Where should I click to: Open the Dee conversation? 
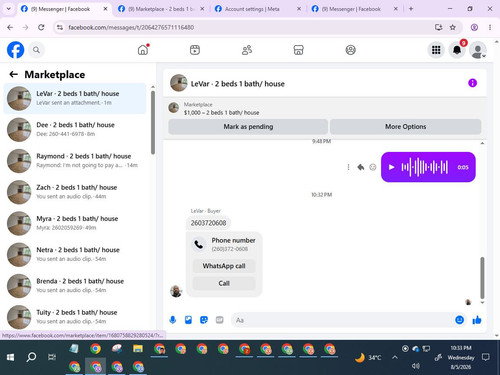(x=75, y=130)
